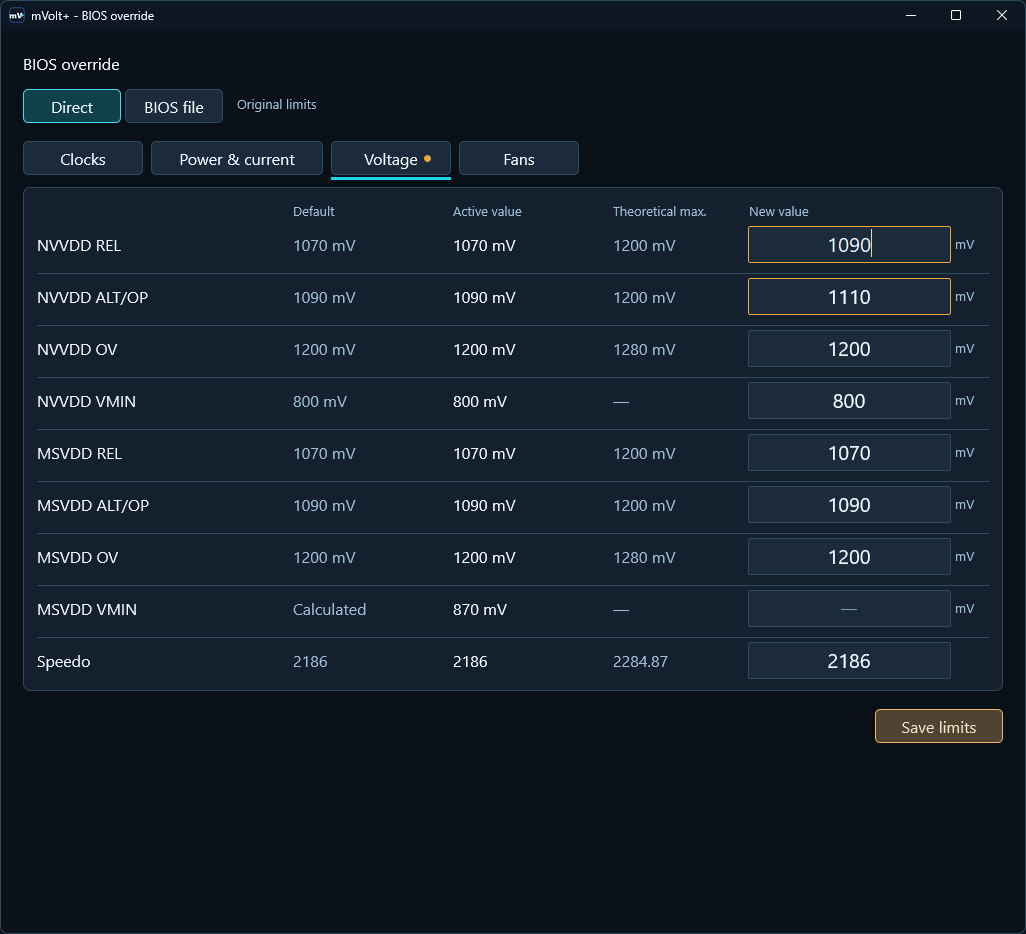Click MSVDD VMIN active value 870 mV
The image size is (1026, 934).
coord(480,609)
